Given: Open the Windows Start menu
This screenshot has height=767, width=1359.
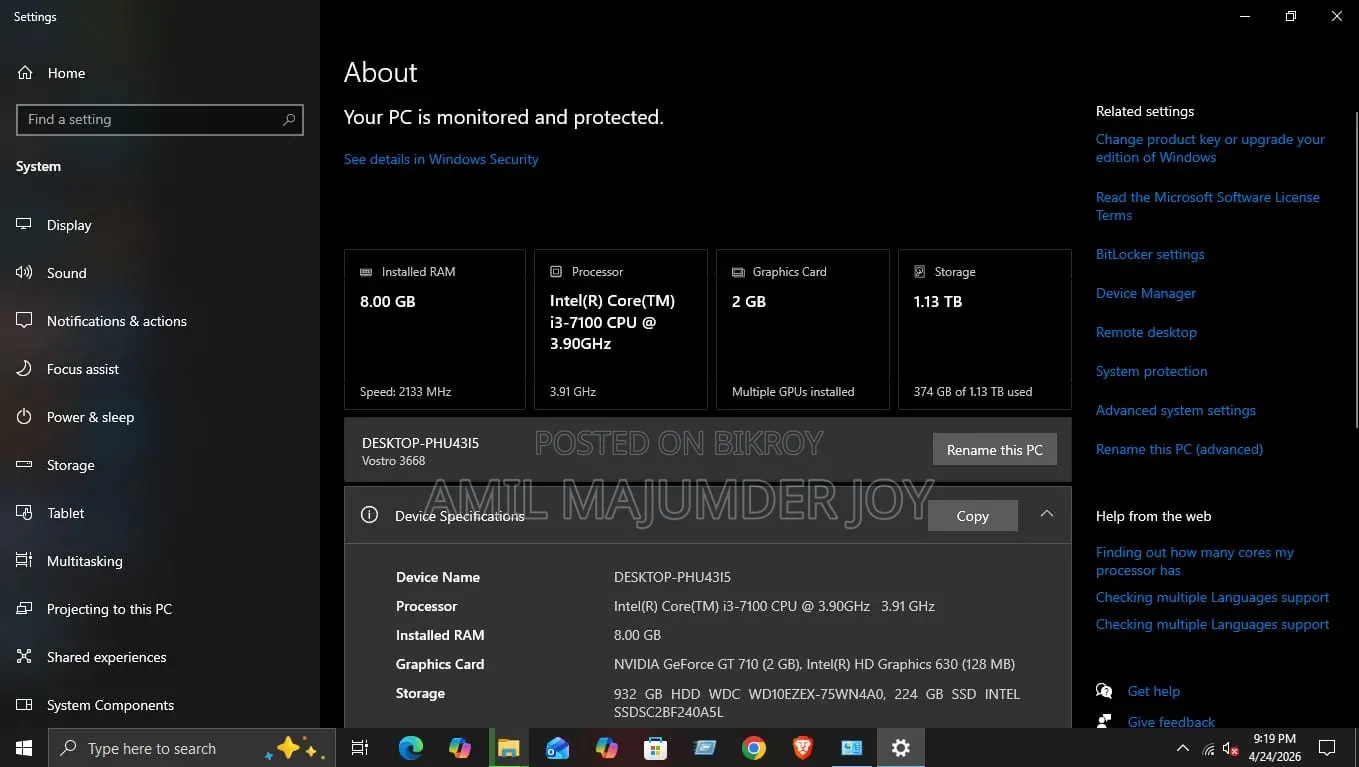Looking at the screenshot, I should pos(24,748).
